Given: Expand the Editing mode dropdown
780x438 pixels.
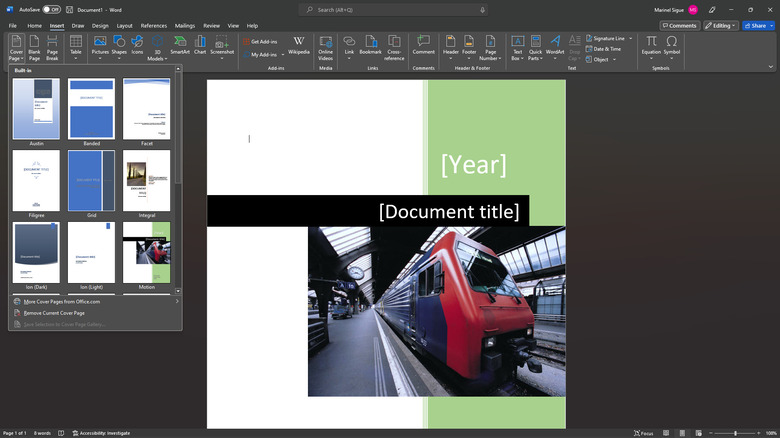Looking at the screenshot, I should 720,25.
